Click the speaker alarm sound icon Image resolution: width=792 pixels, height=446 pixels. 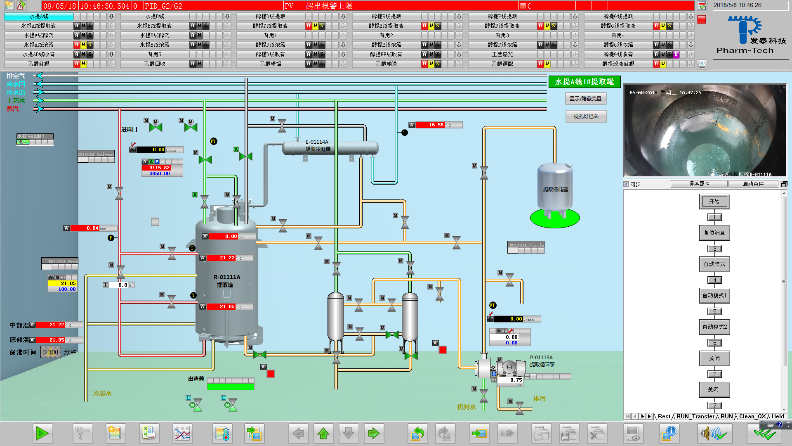pos(711,433)
